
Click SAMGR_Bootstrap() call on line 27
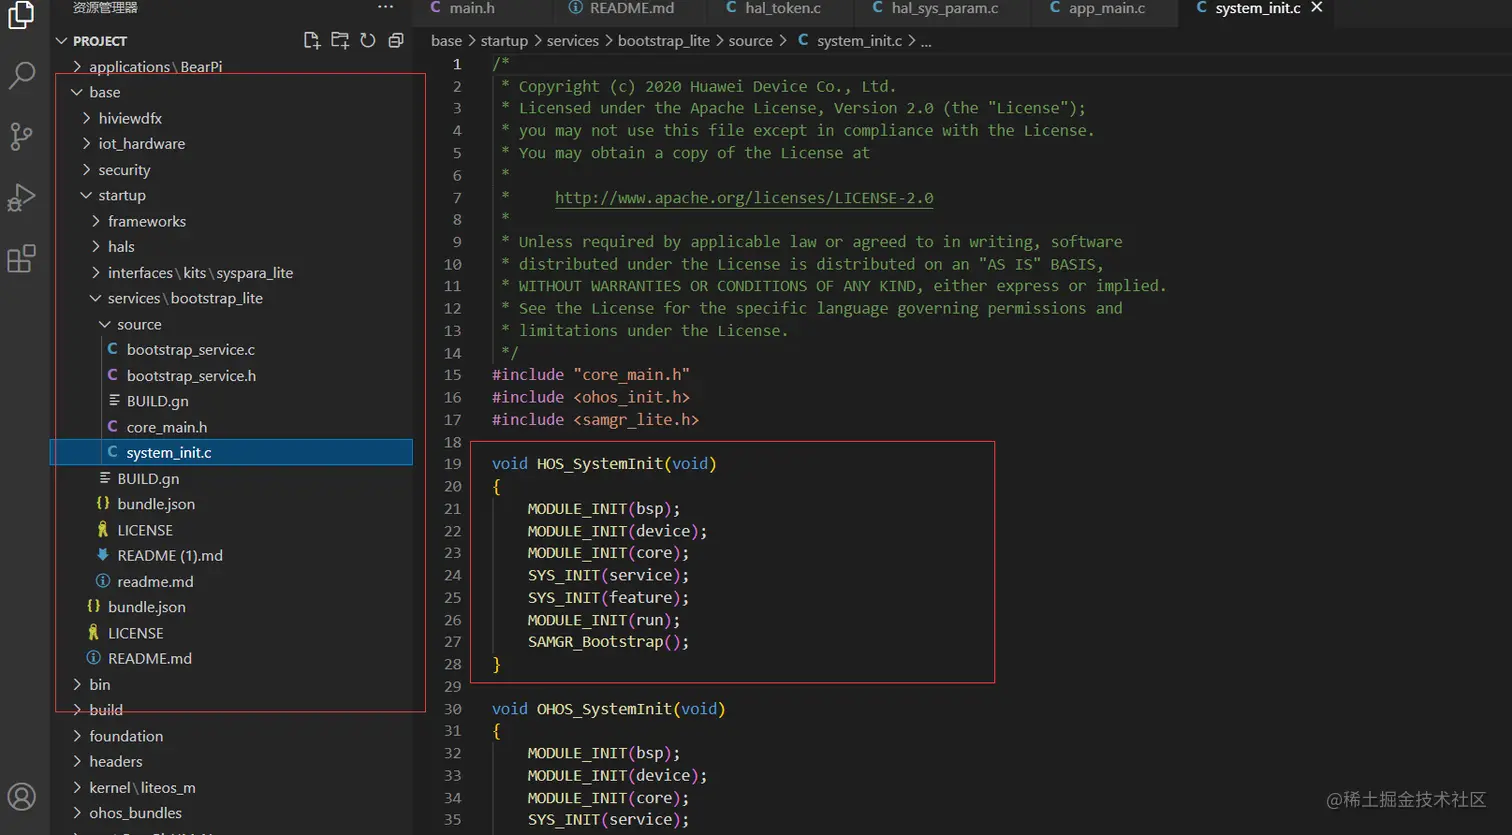tap(609, 642)
